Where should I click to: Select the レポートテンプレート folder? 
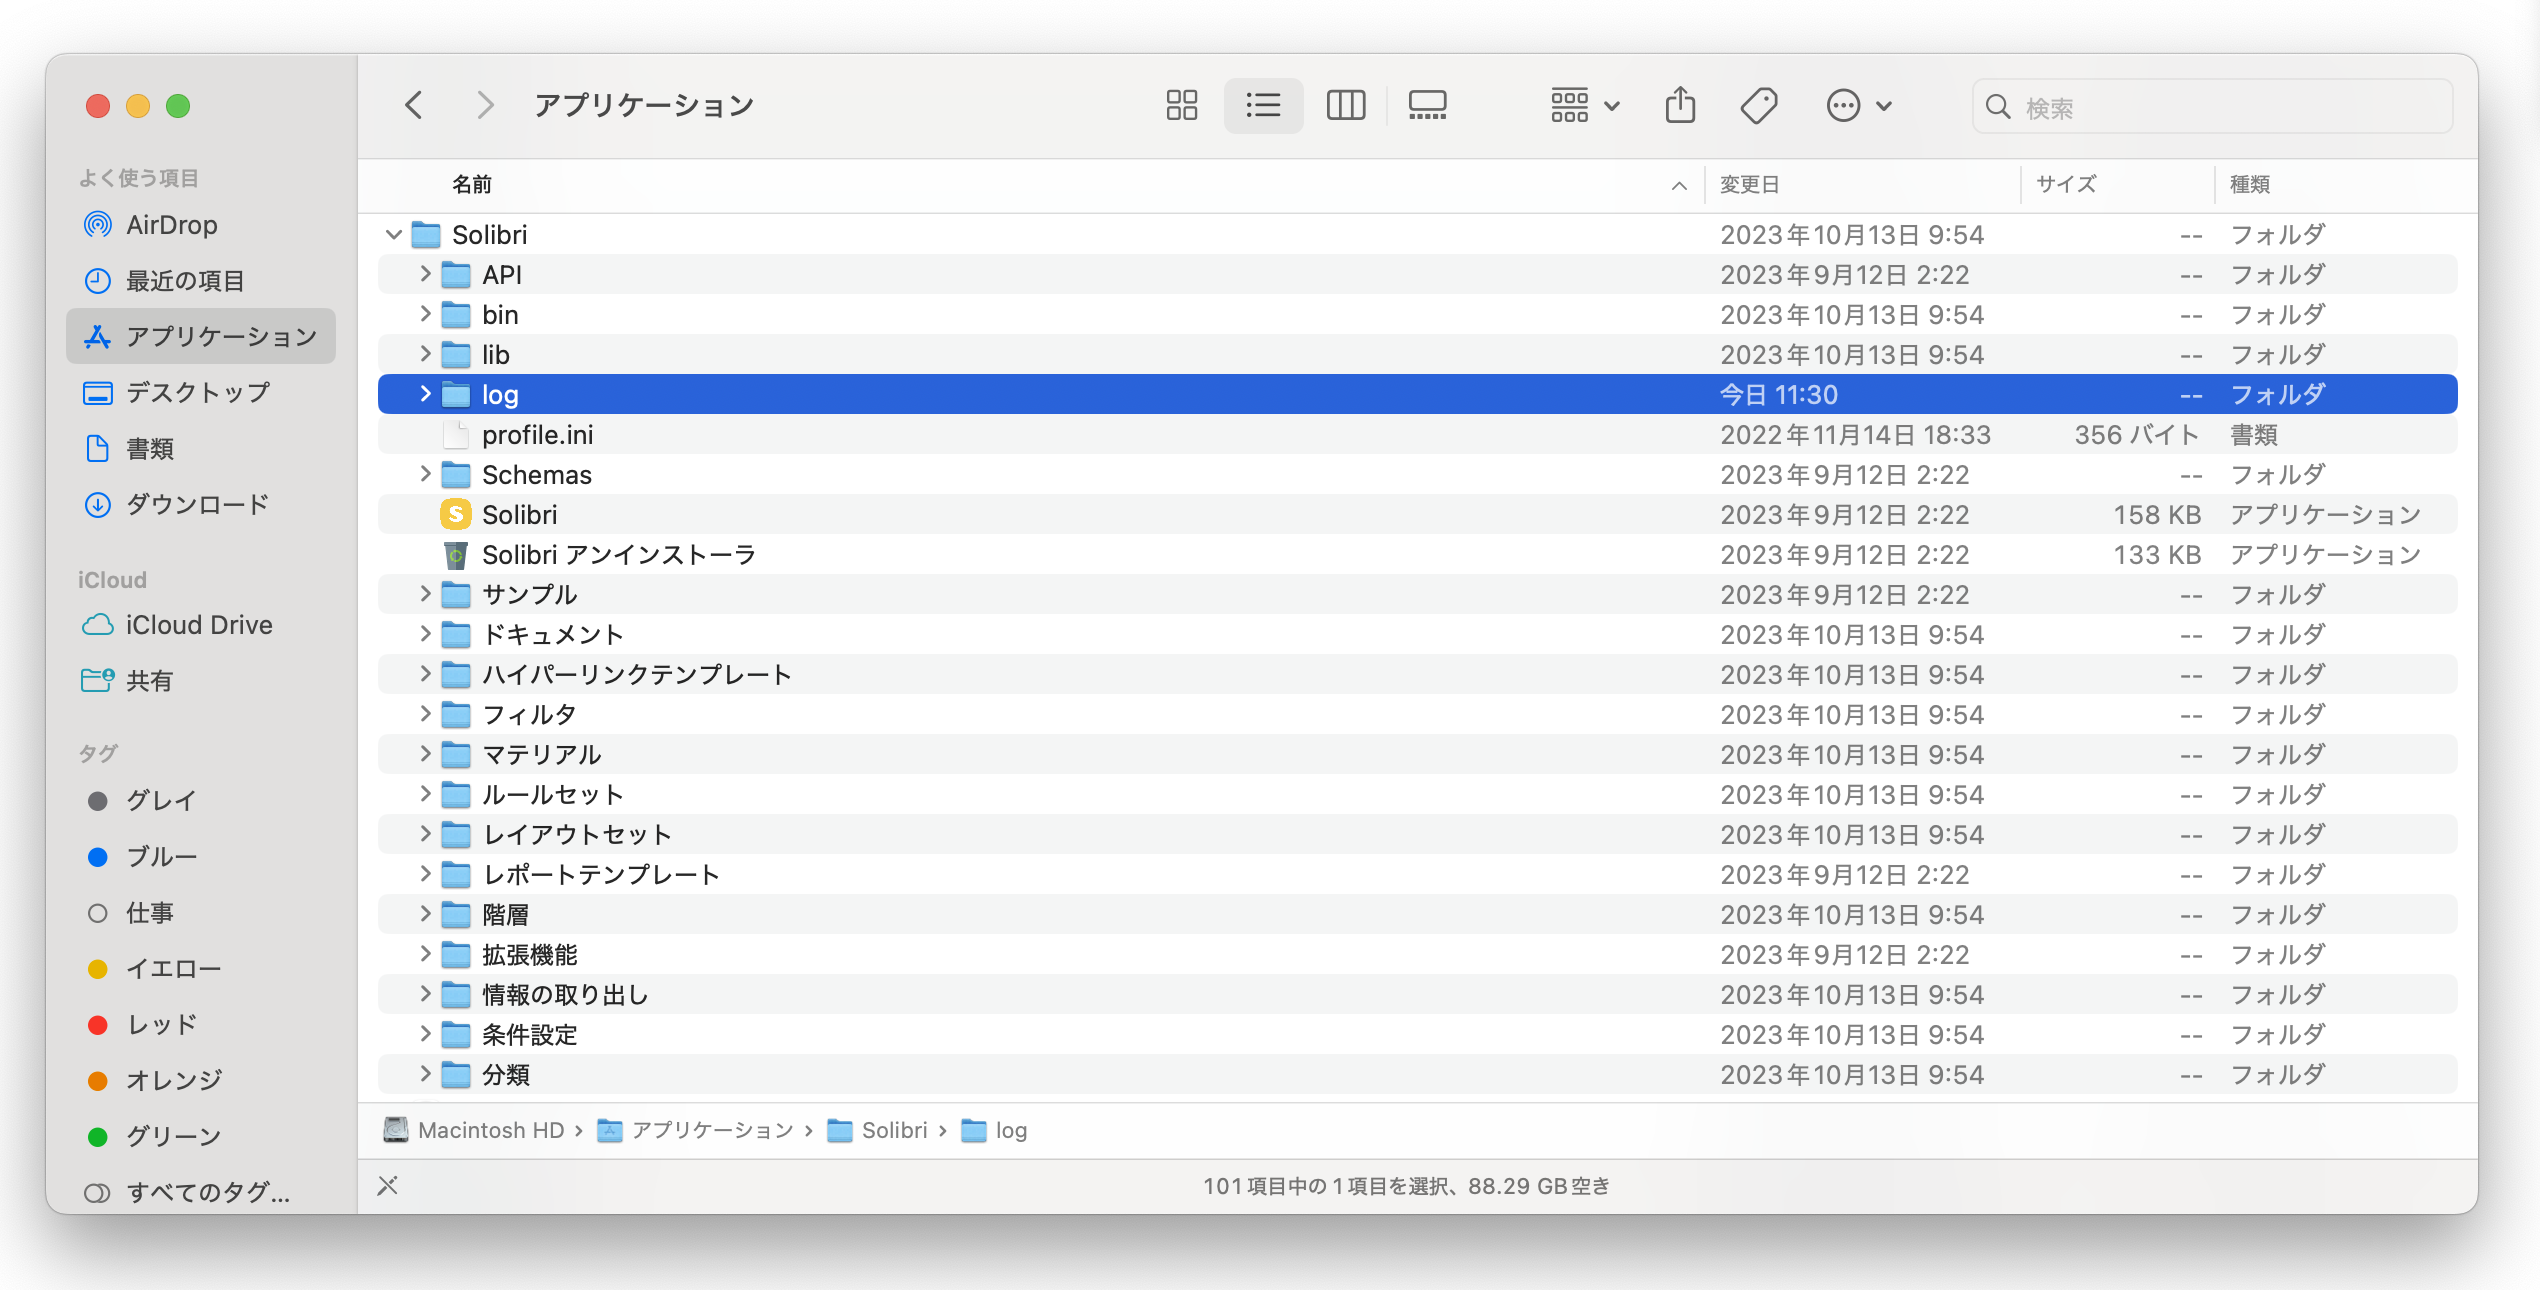[x=1417, y=875]
